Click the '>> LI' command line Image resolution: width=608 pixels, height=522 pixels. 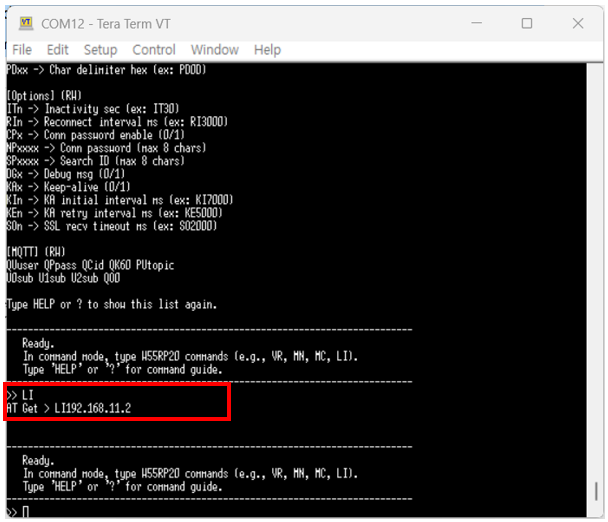pos(20,395)
